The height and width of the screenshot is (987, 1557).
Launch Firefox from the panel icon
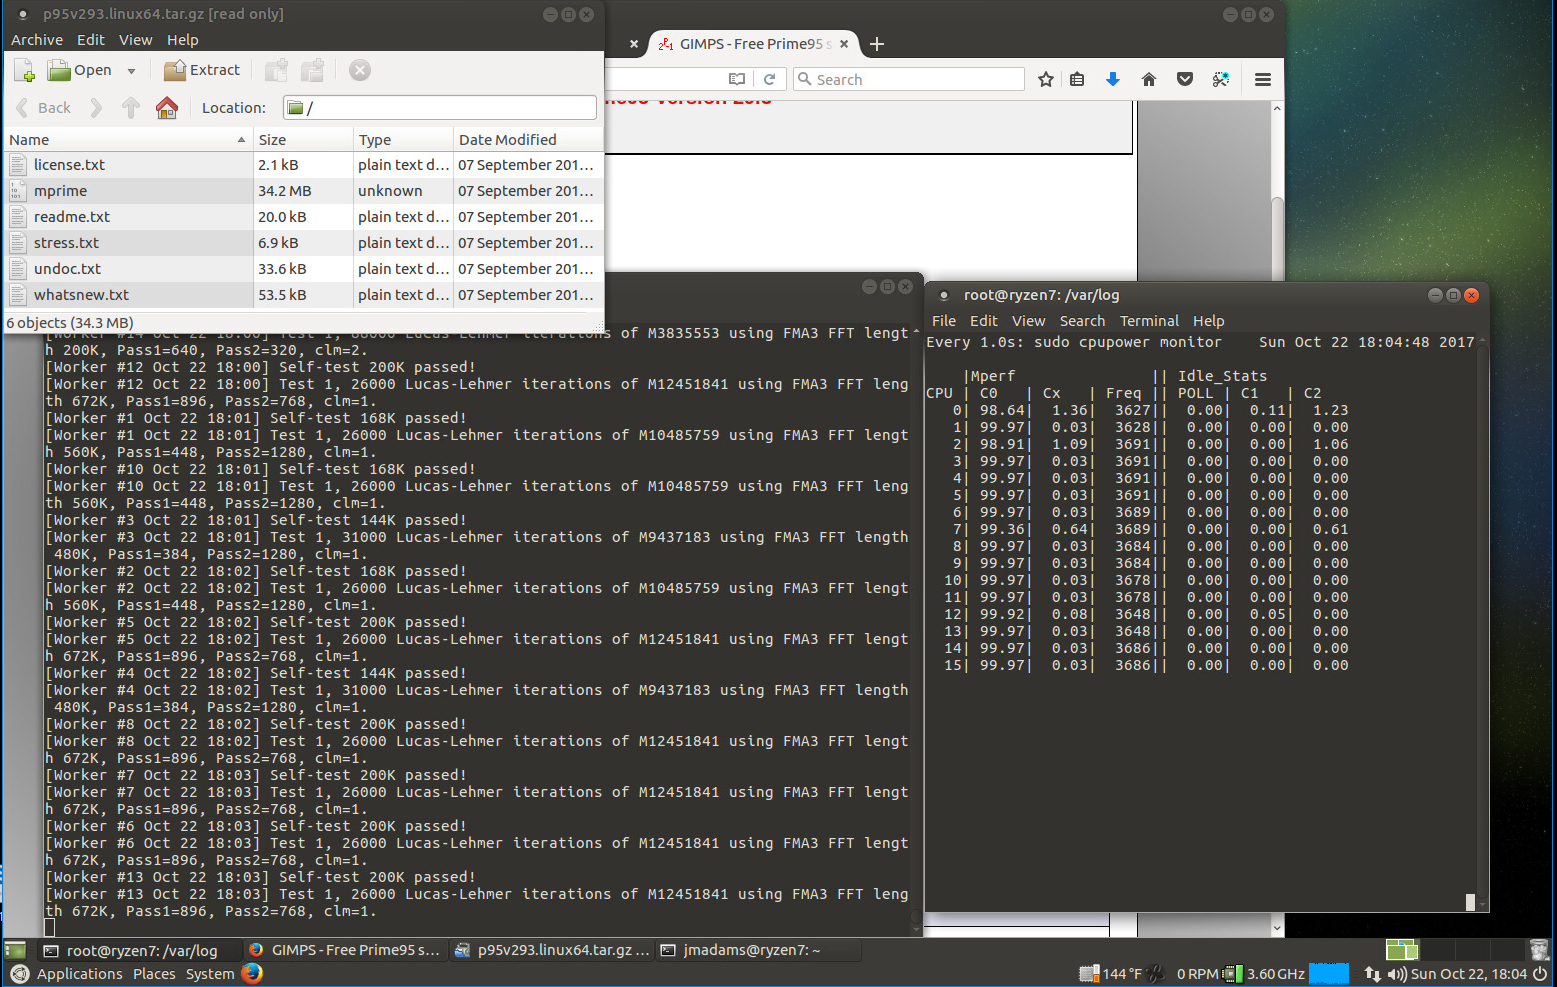pos(252,974)
